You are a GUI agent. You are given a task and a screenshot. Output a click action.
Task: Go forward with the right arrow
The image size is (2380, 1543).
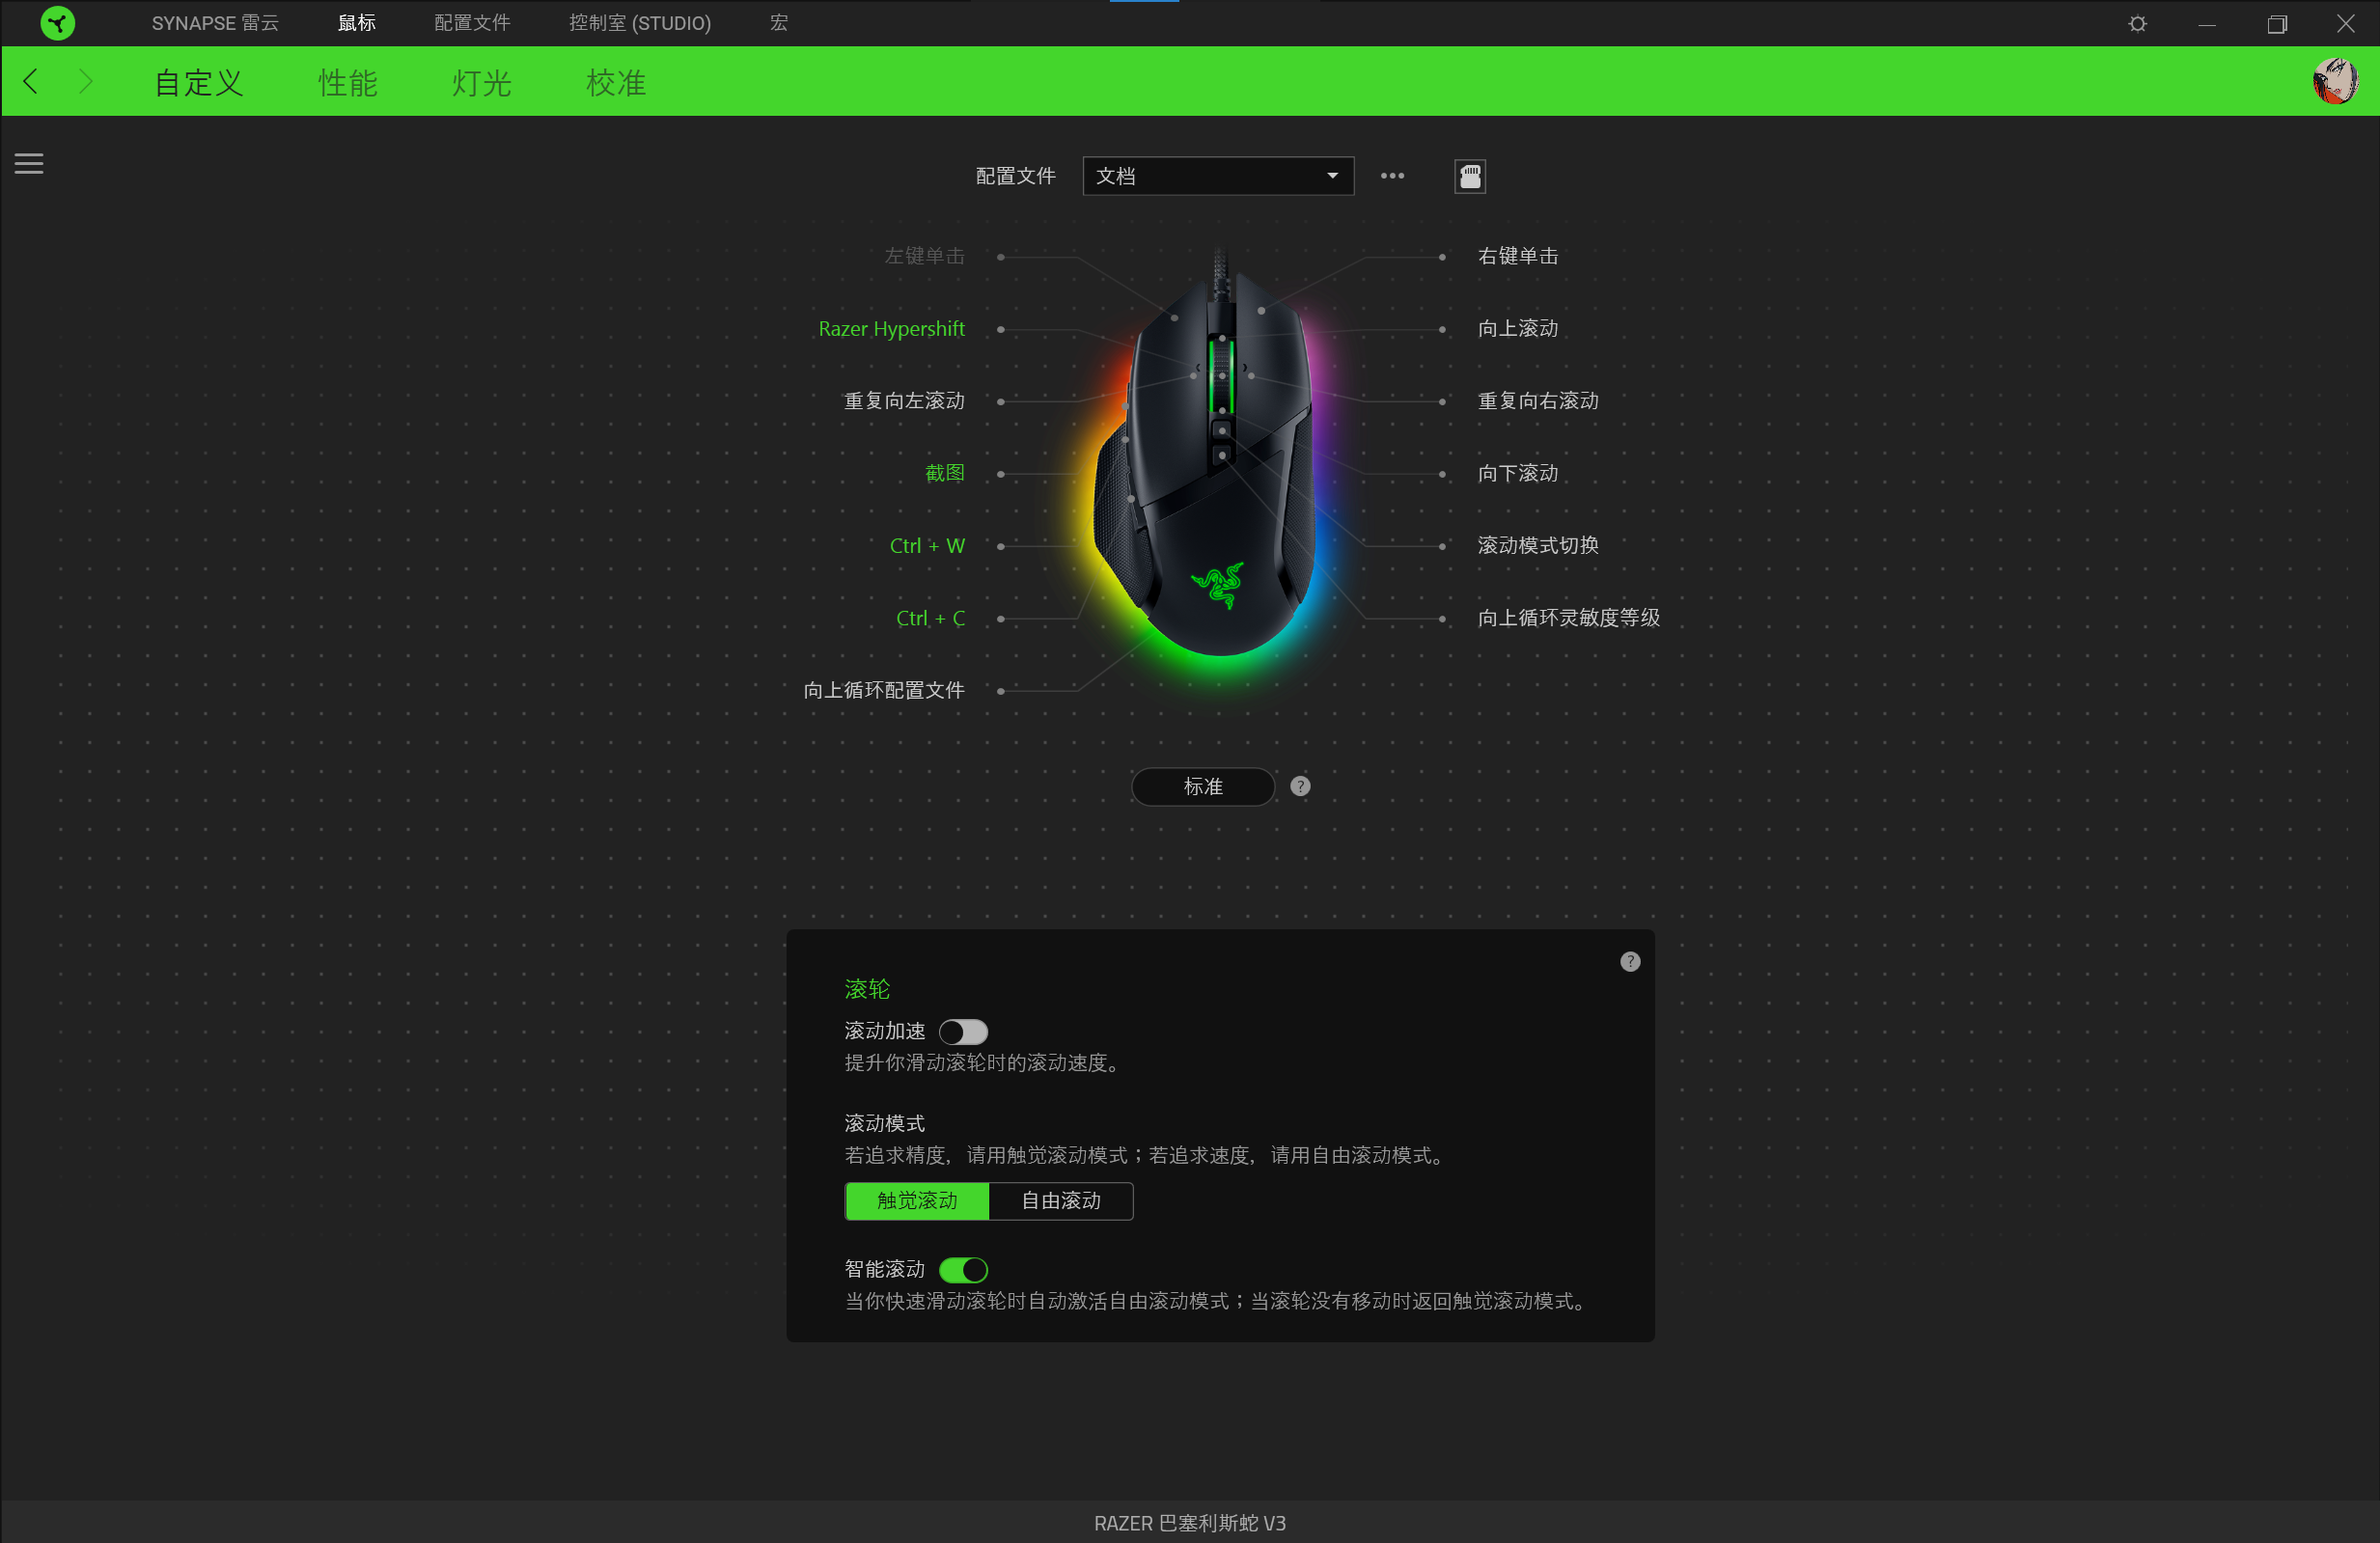point(85,81)
